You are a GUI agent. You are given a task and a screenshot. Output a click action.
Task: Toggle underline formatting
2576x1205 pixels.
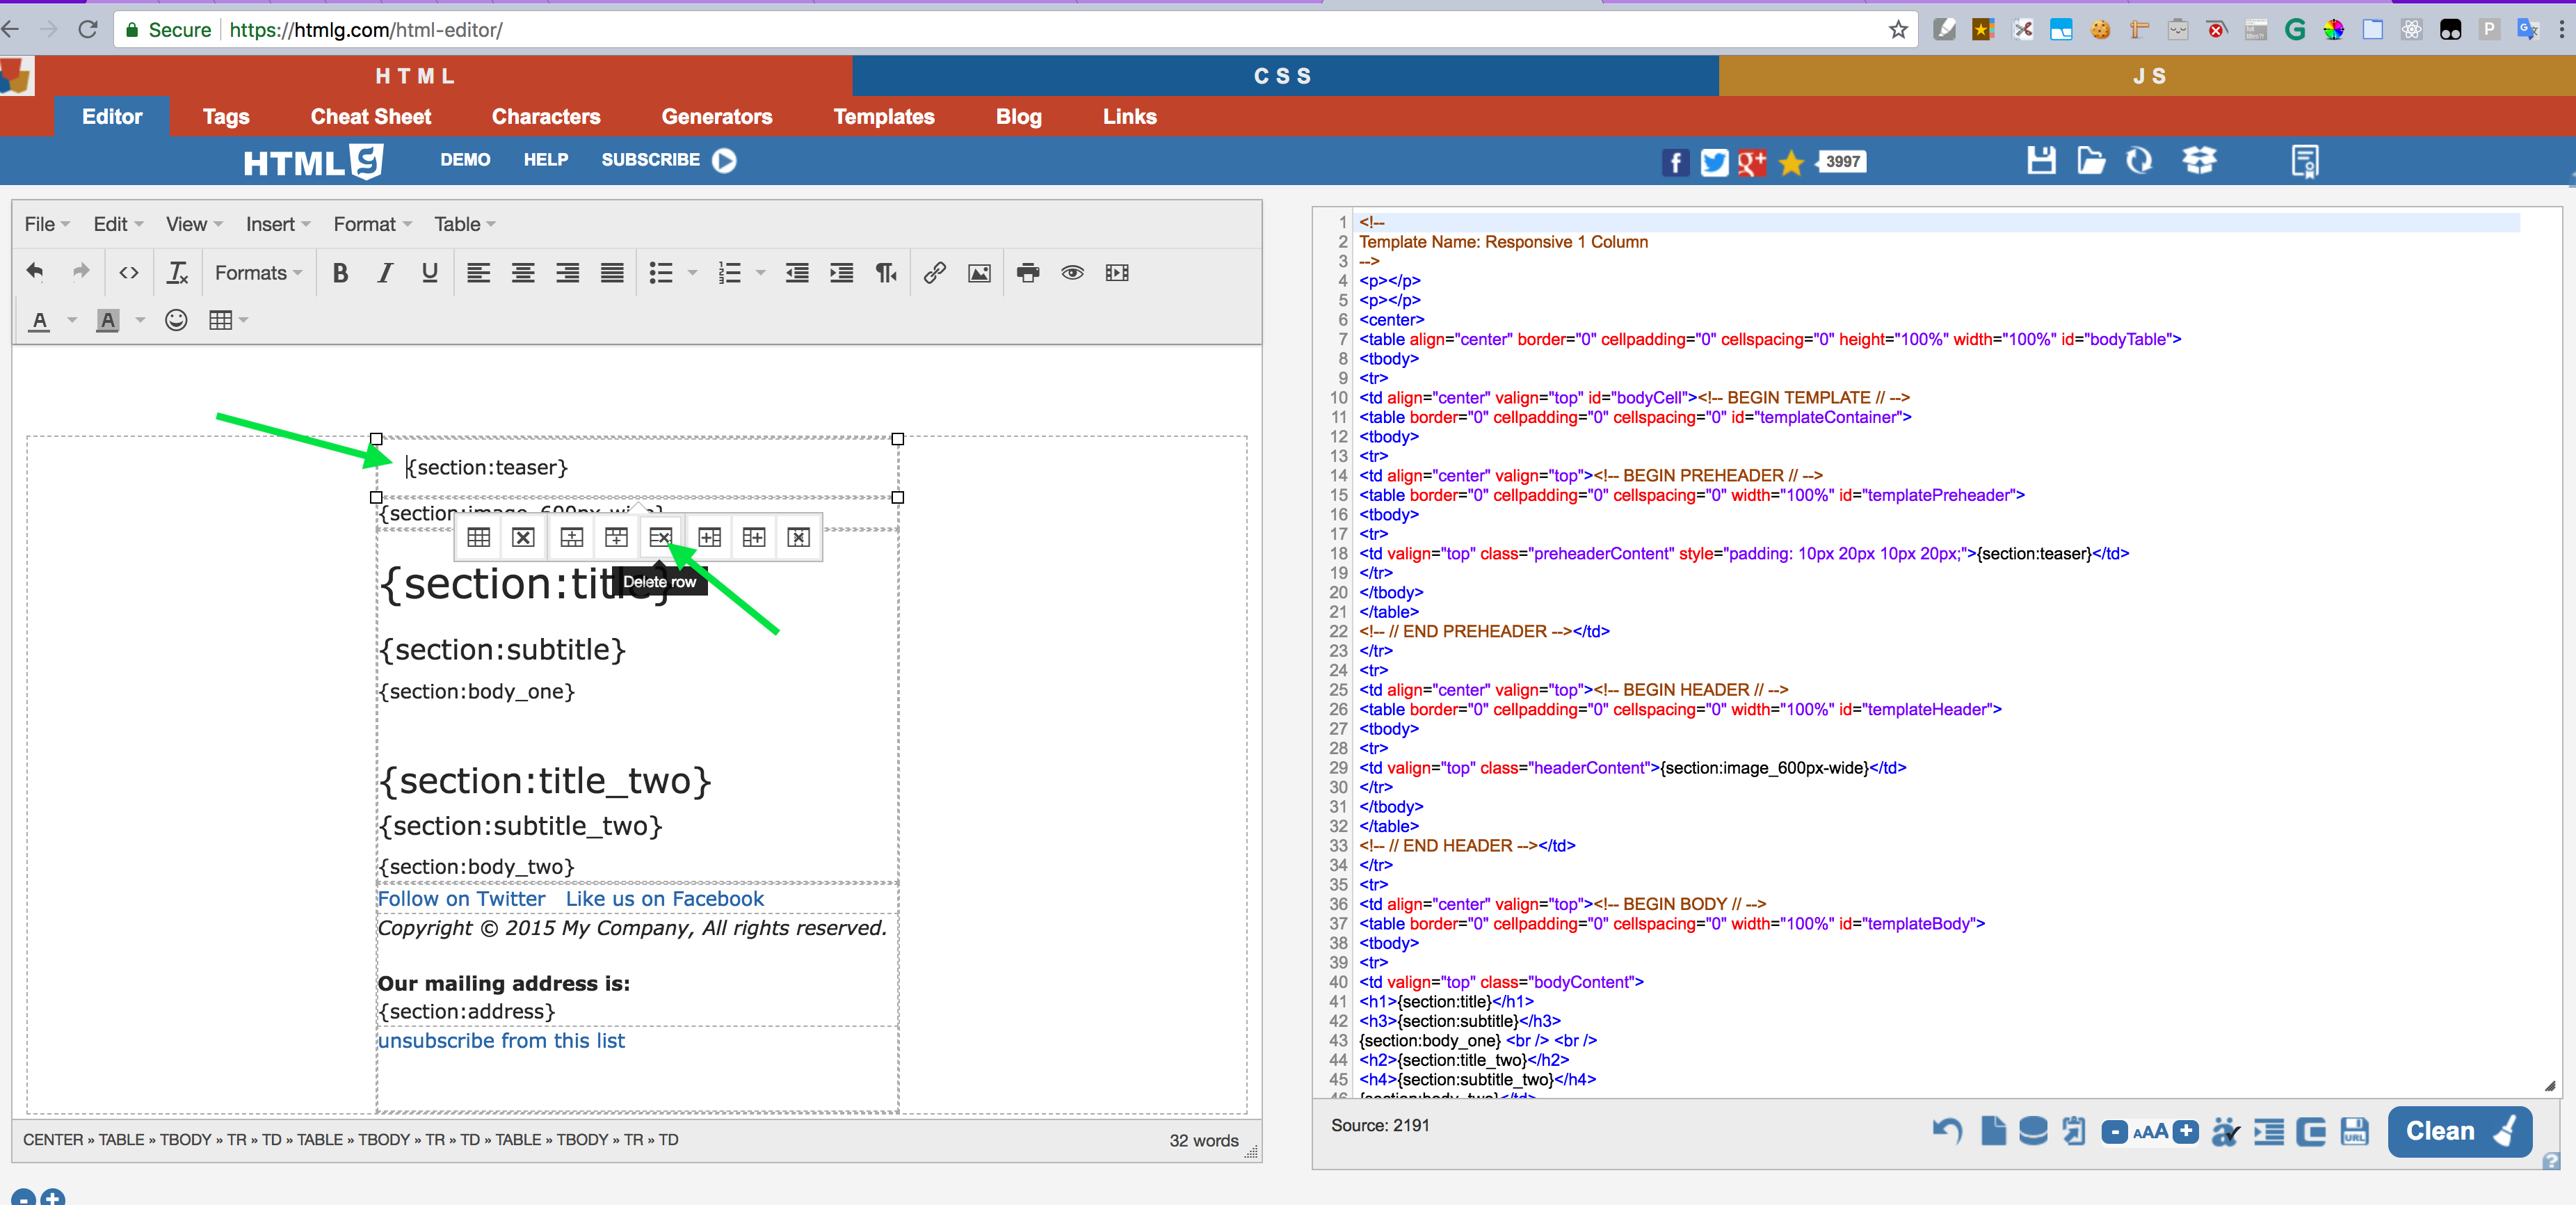(430, 272)
